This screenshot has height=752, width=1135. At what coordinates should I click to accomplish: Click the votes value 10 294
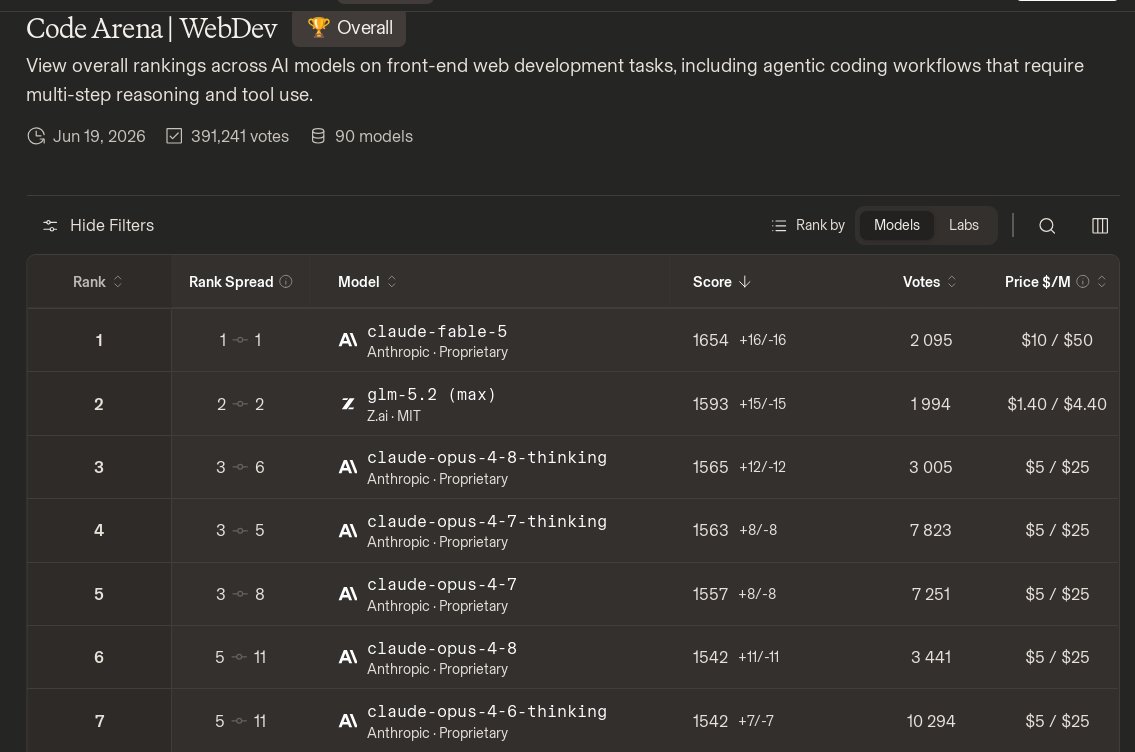pyautogui.click(x=931, y=721)
